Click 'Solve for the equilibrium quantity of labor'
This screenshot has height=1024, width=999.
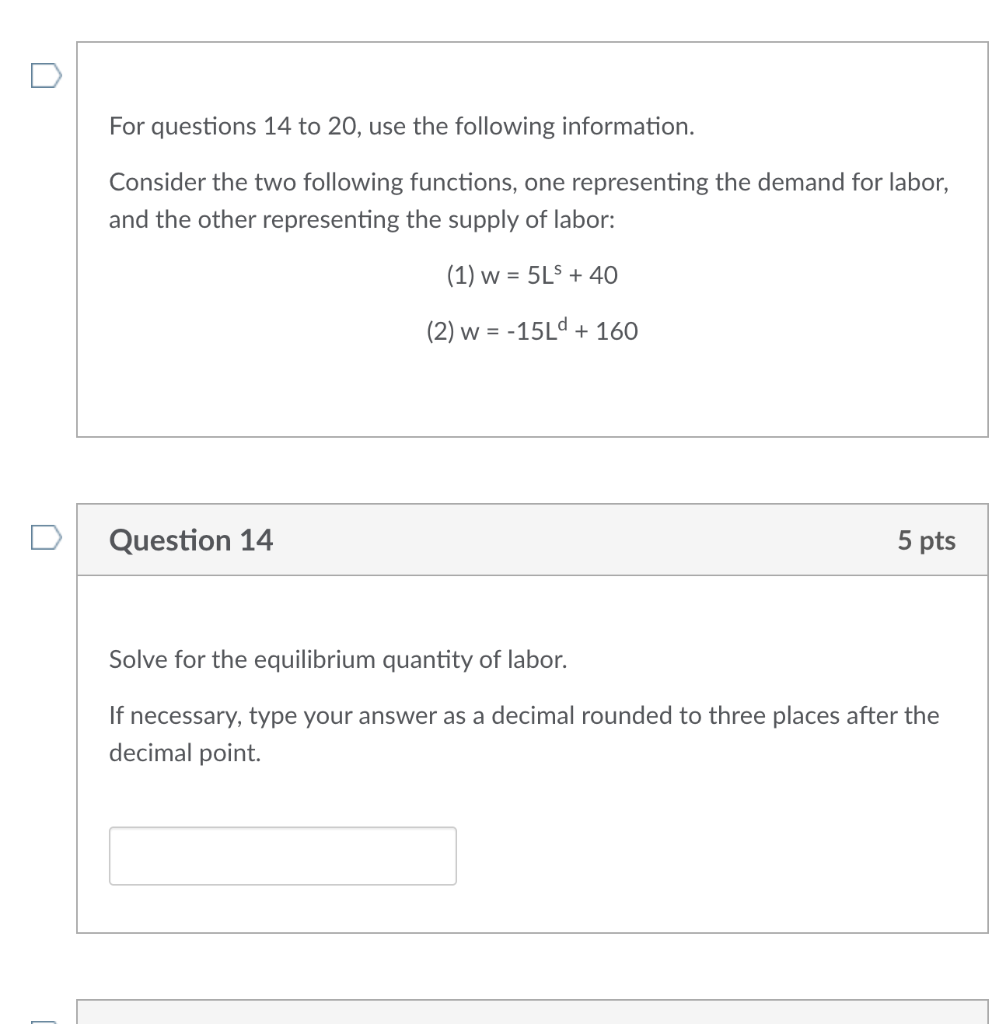(x=338, y=659)
